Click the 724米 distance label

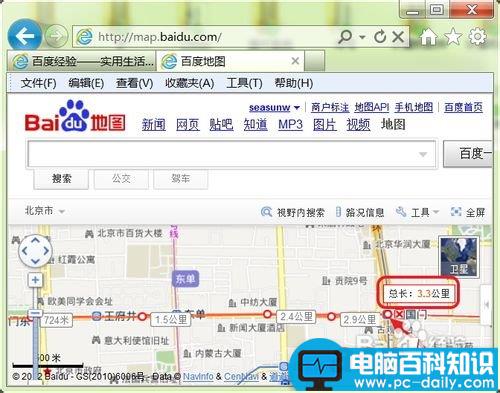click(56, 320)
